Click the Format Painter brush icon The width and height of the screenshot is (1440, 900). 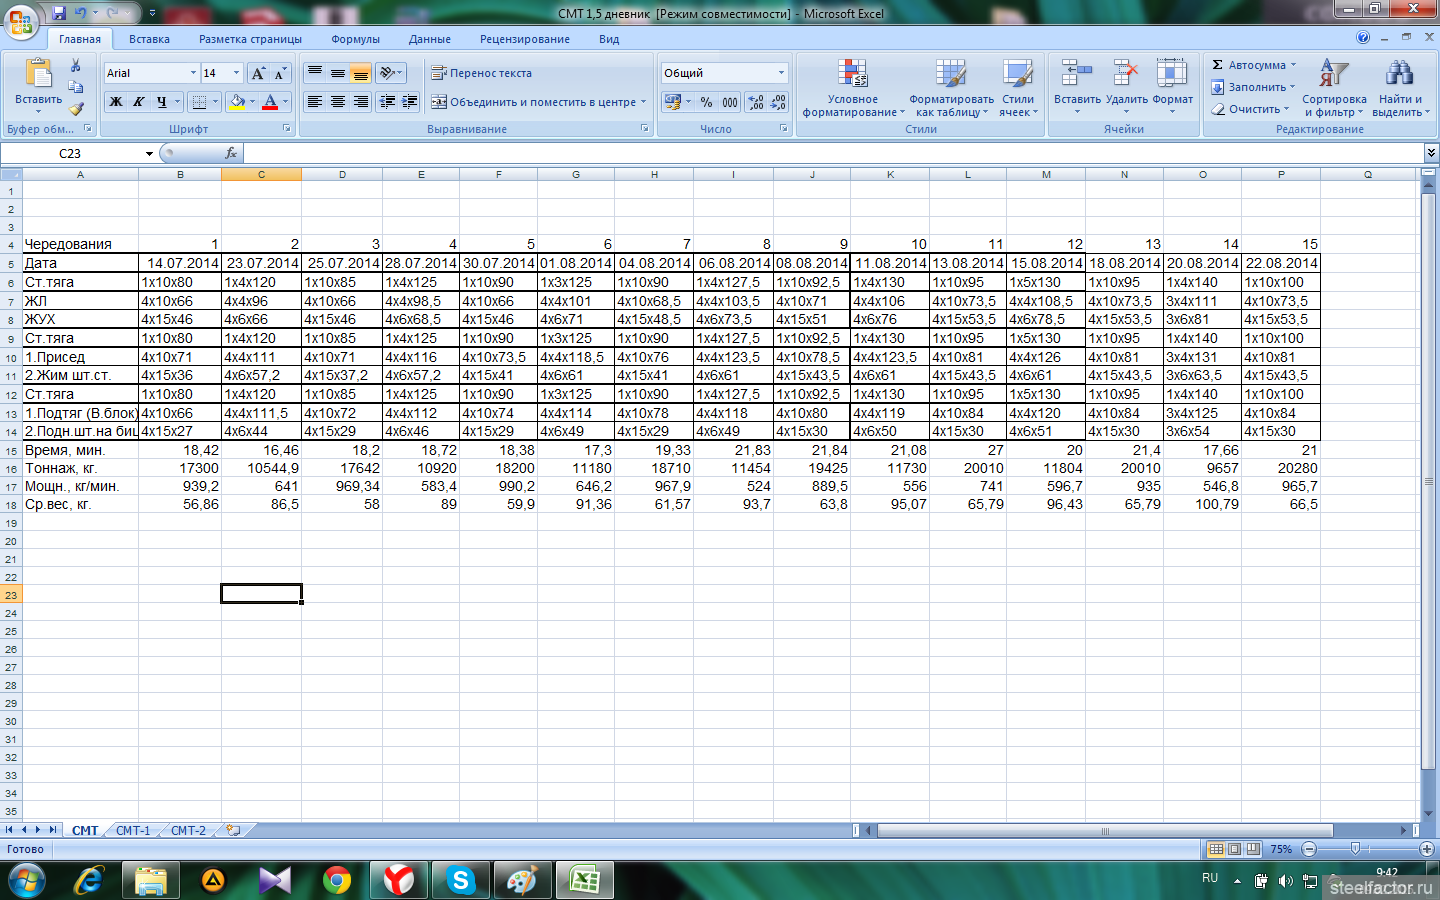coord(76,108)
